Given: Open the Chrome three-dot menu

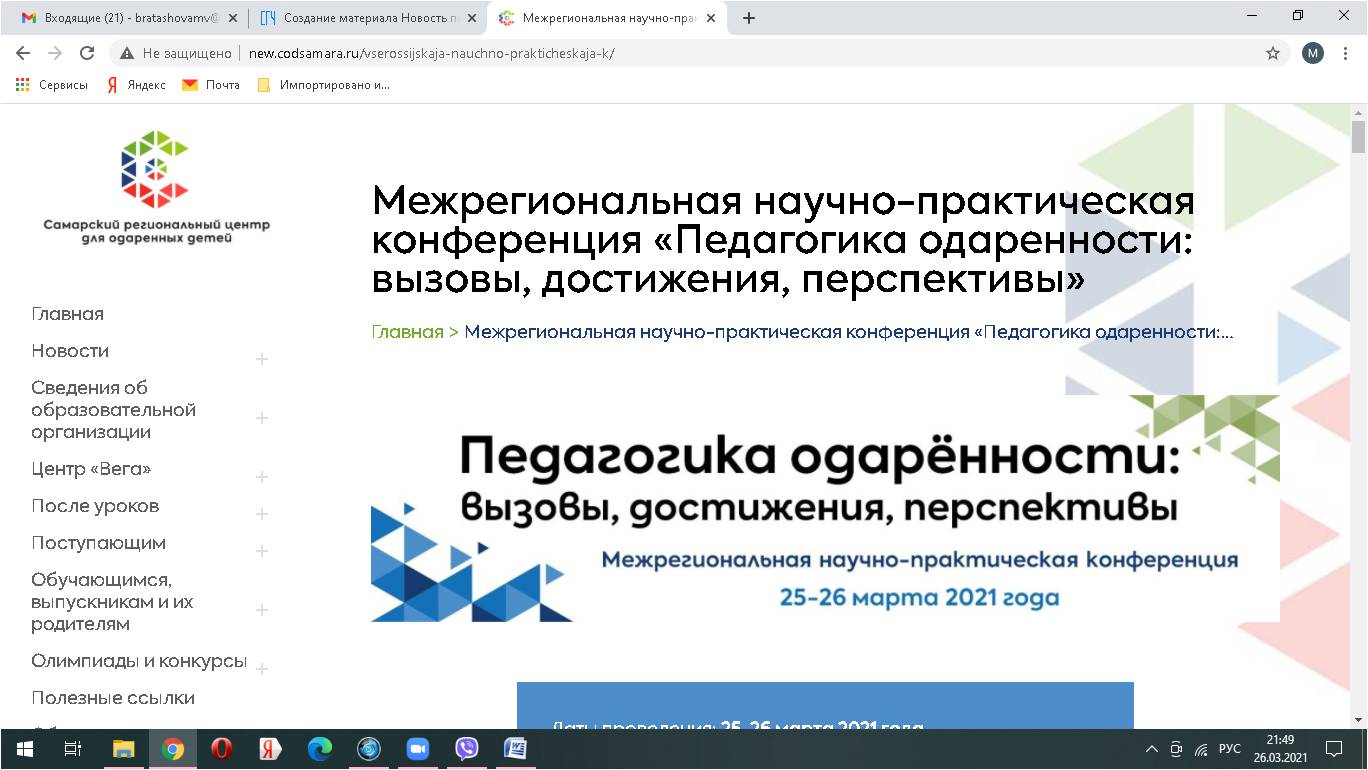Looking at the screenshot, I should tap(1346, 54).
